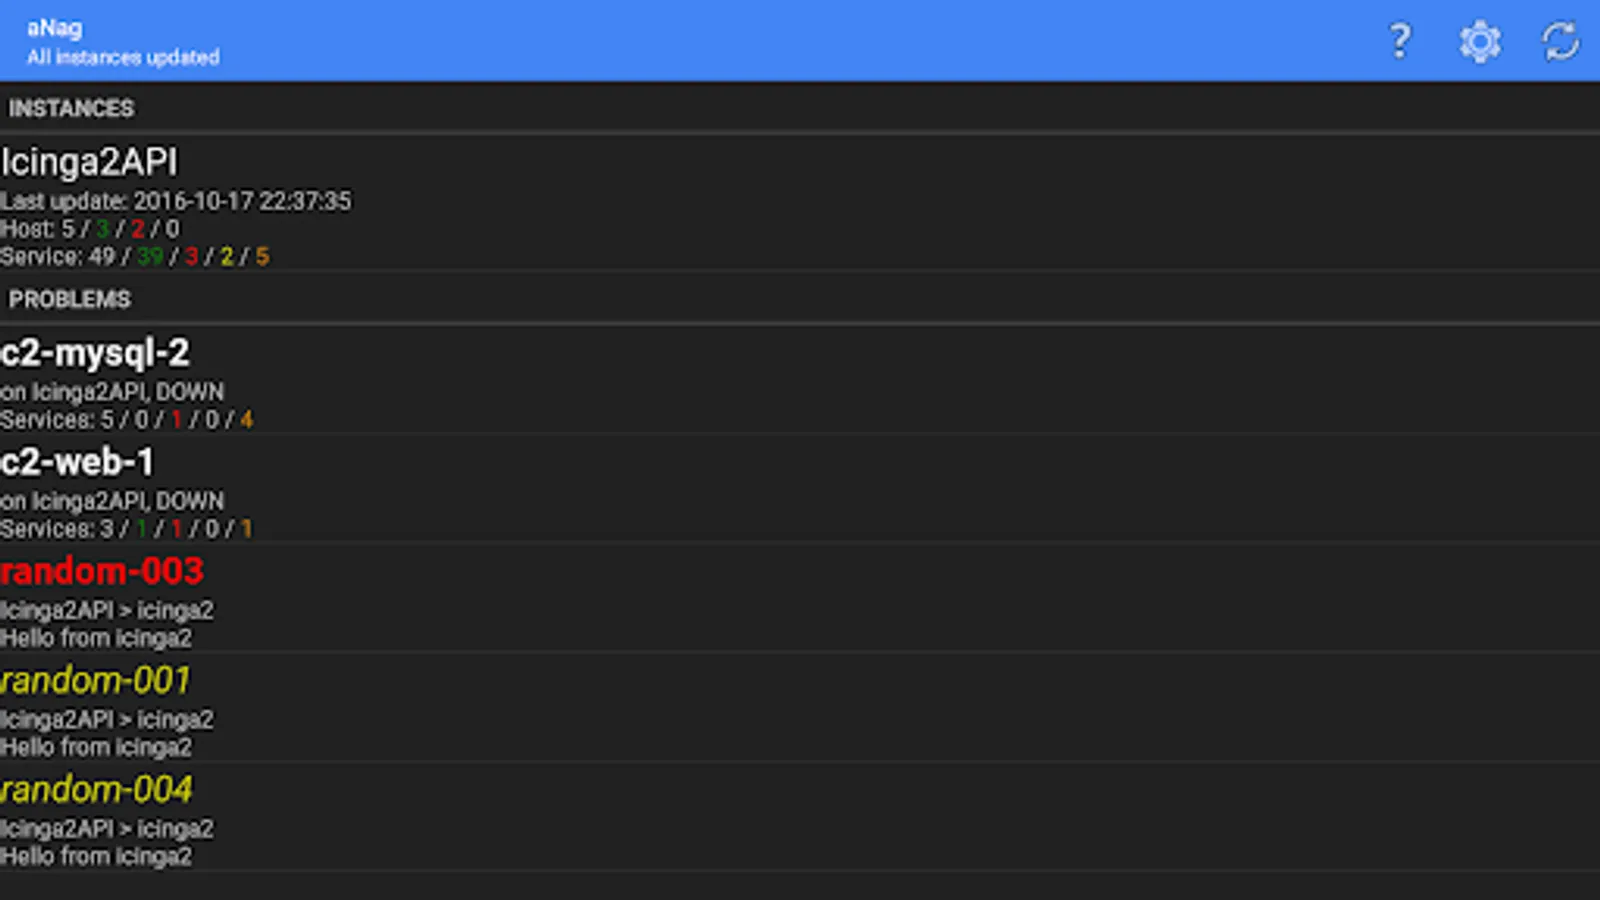Tap the All instances updated status

123,57
